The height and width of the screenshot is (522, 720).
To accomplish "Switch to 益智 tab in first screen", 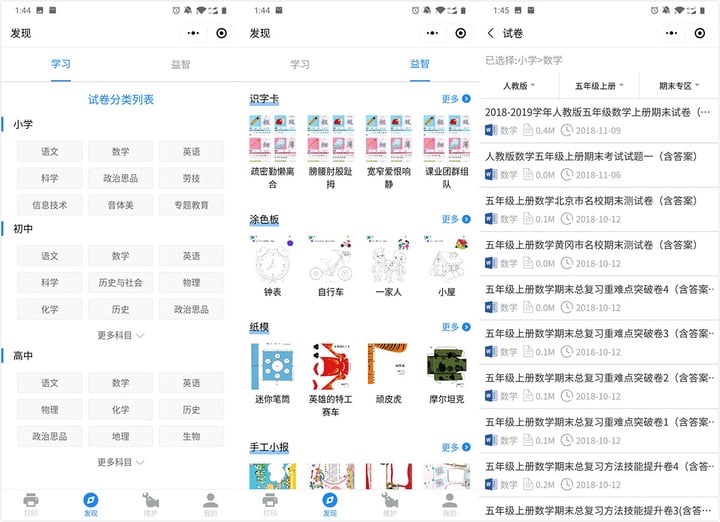I will pos(180,64).
